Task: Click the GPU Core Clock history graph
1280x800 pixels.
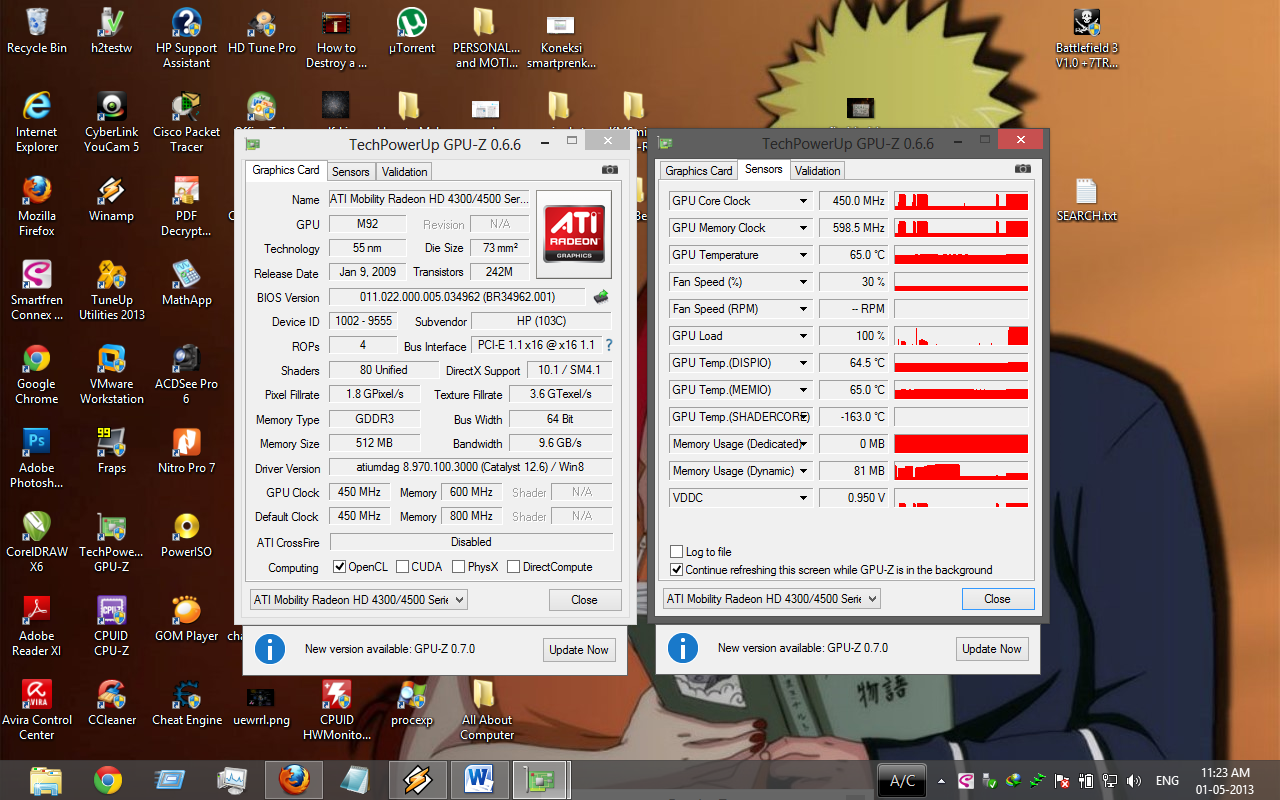Action: click(961, 201)
